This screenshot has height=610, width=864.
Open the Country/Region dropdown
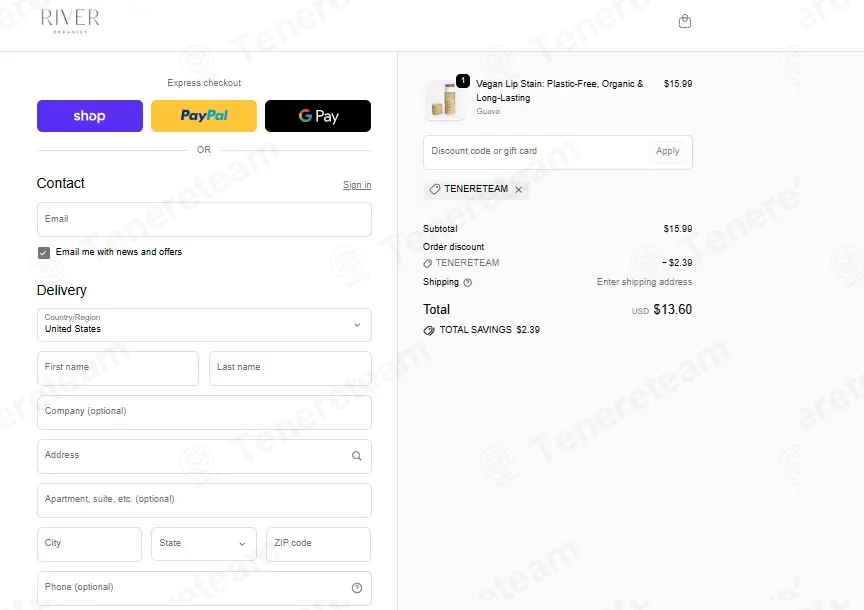pyautogui.click(x=204, y=325)
